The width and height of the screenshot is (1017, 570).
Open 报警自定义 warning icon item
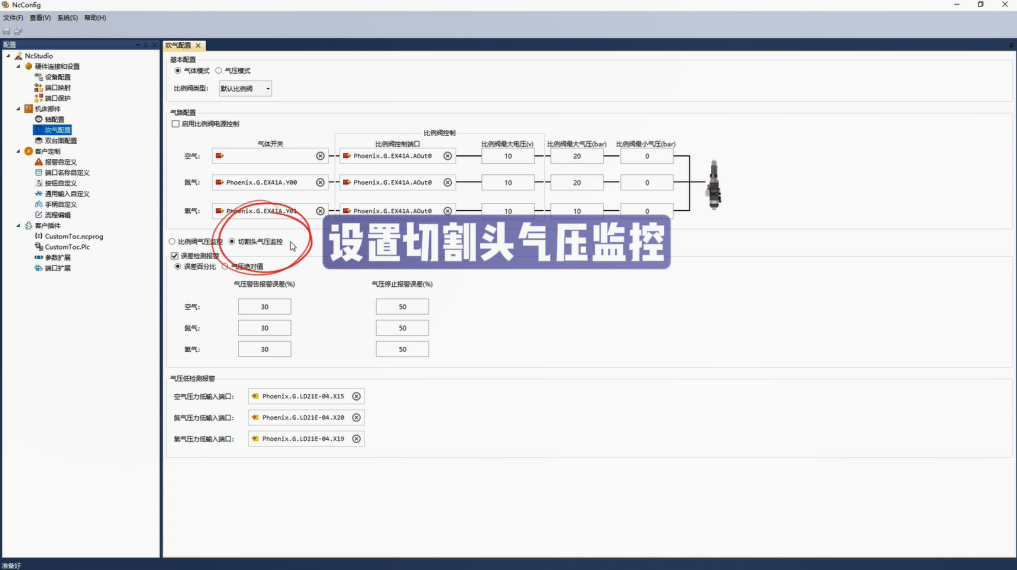59,162
